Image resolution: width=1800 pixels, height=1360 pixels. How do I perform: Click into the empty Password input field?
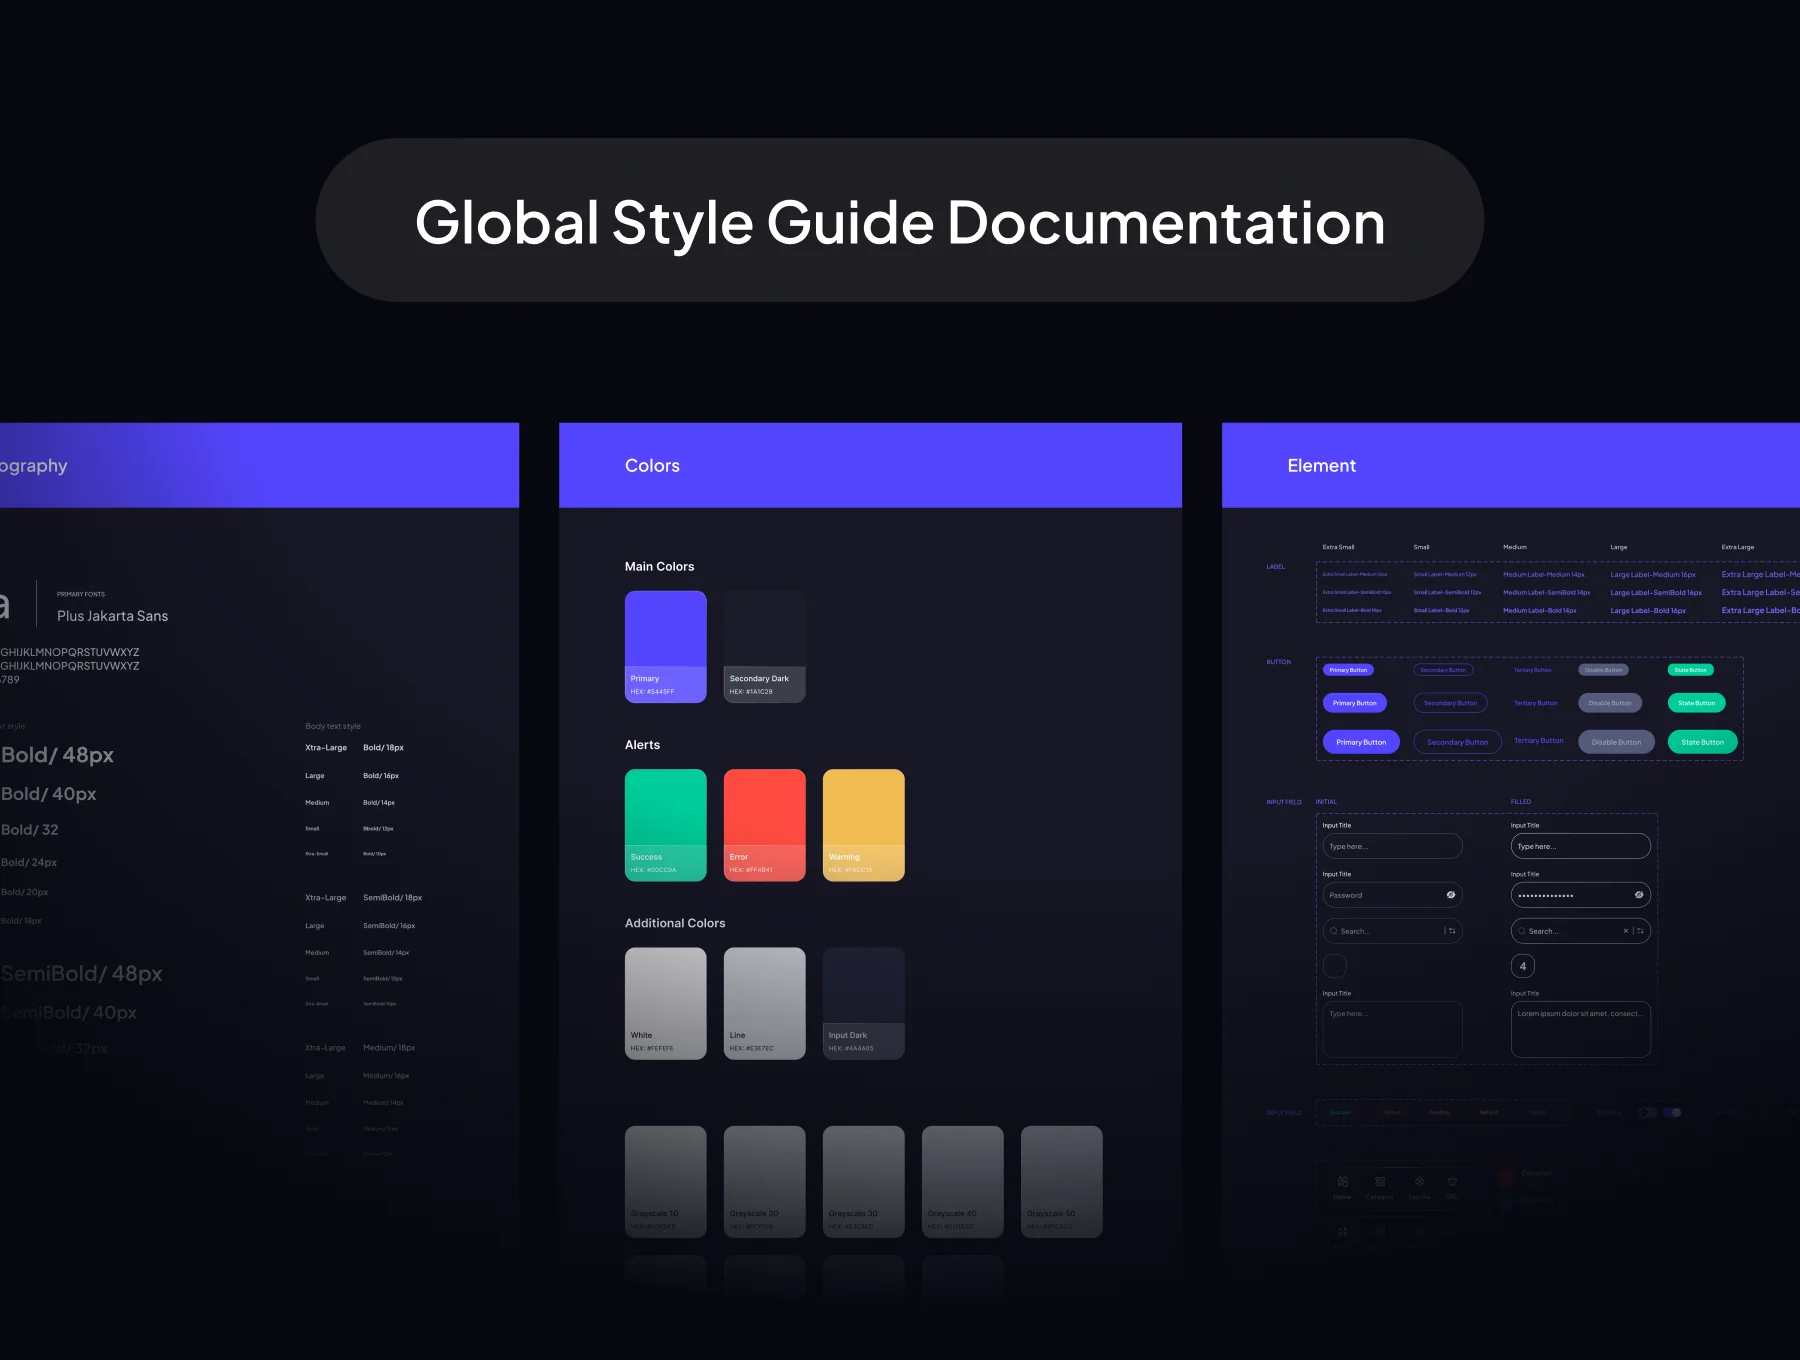[x=1393, y=895]
